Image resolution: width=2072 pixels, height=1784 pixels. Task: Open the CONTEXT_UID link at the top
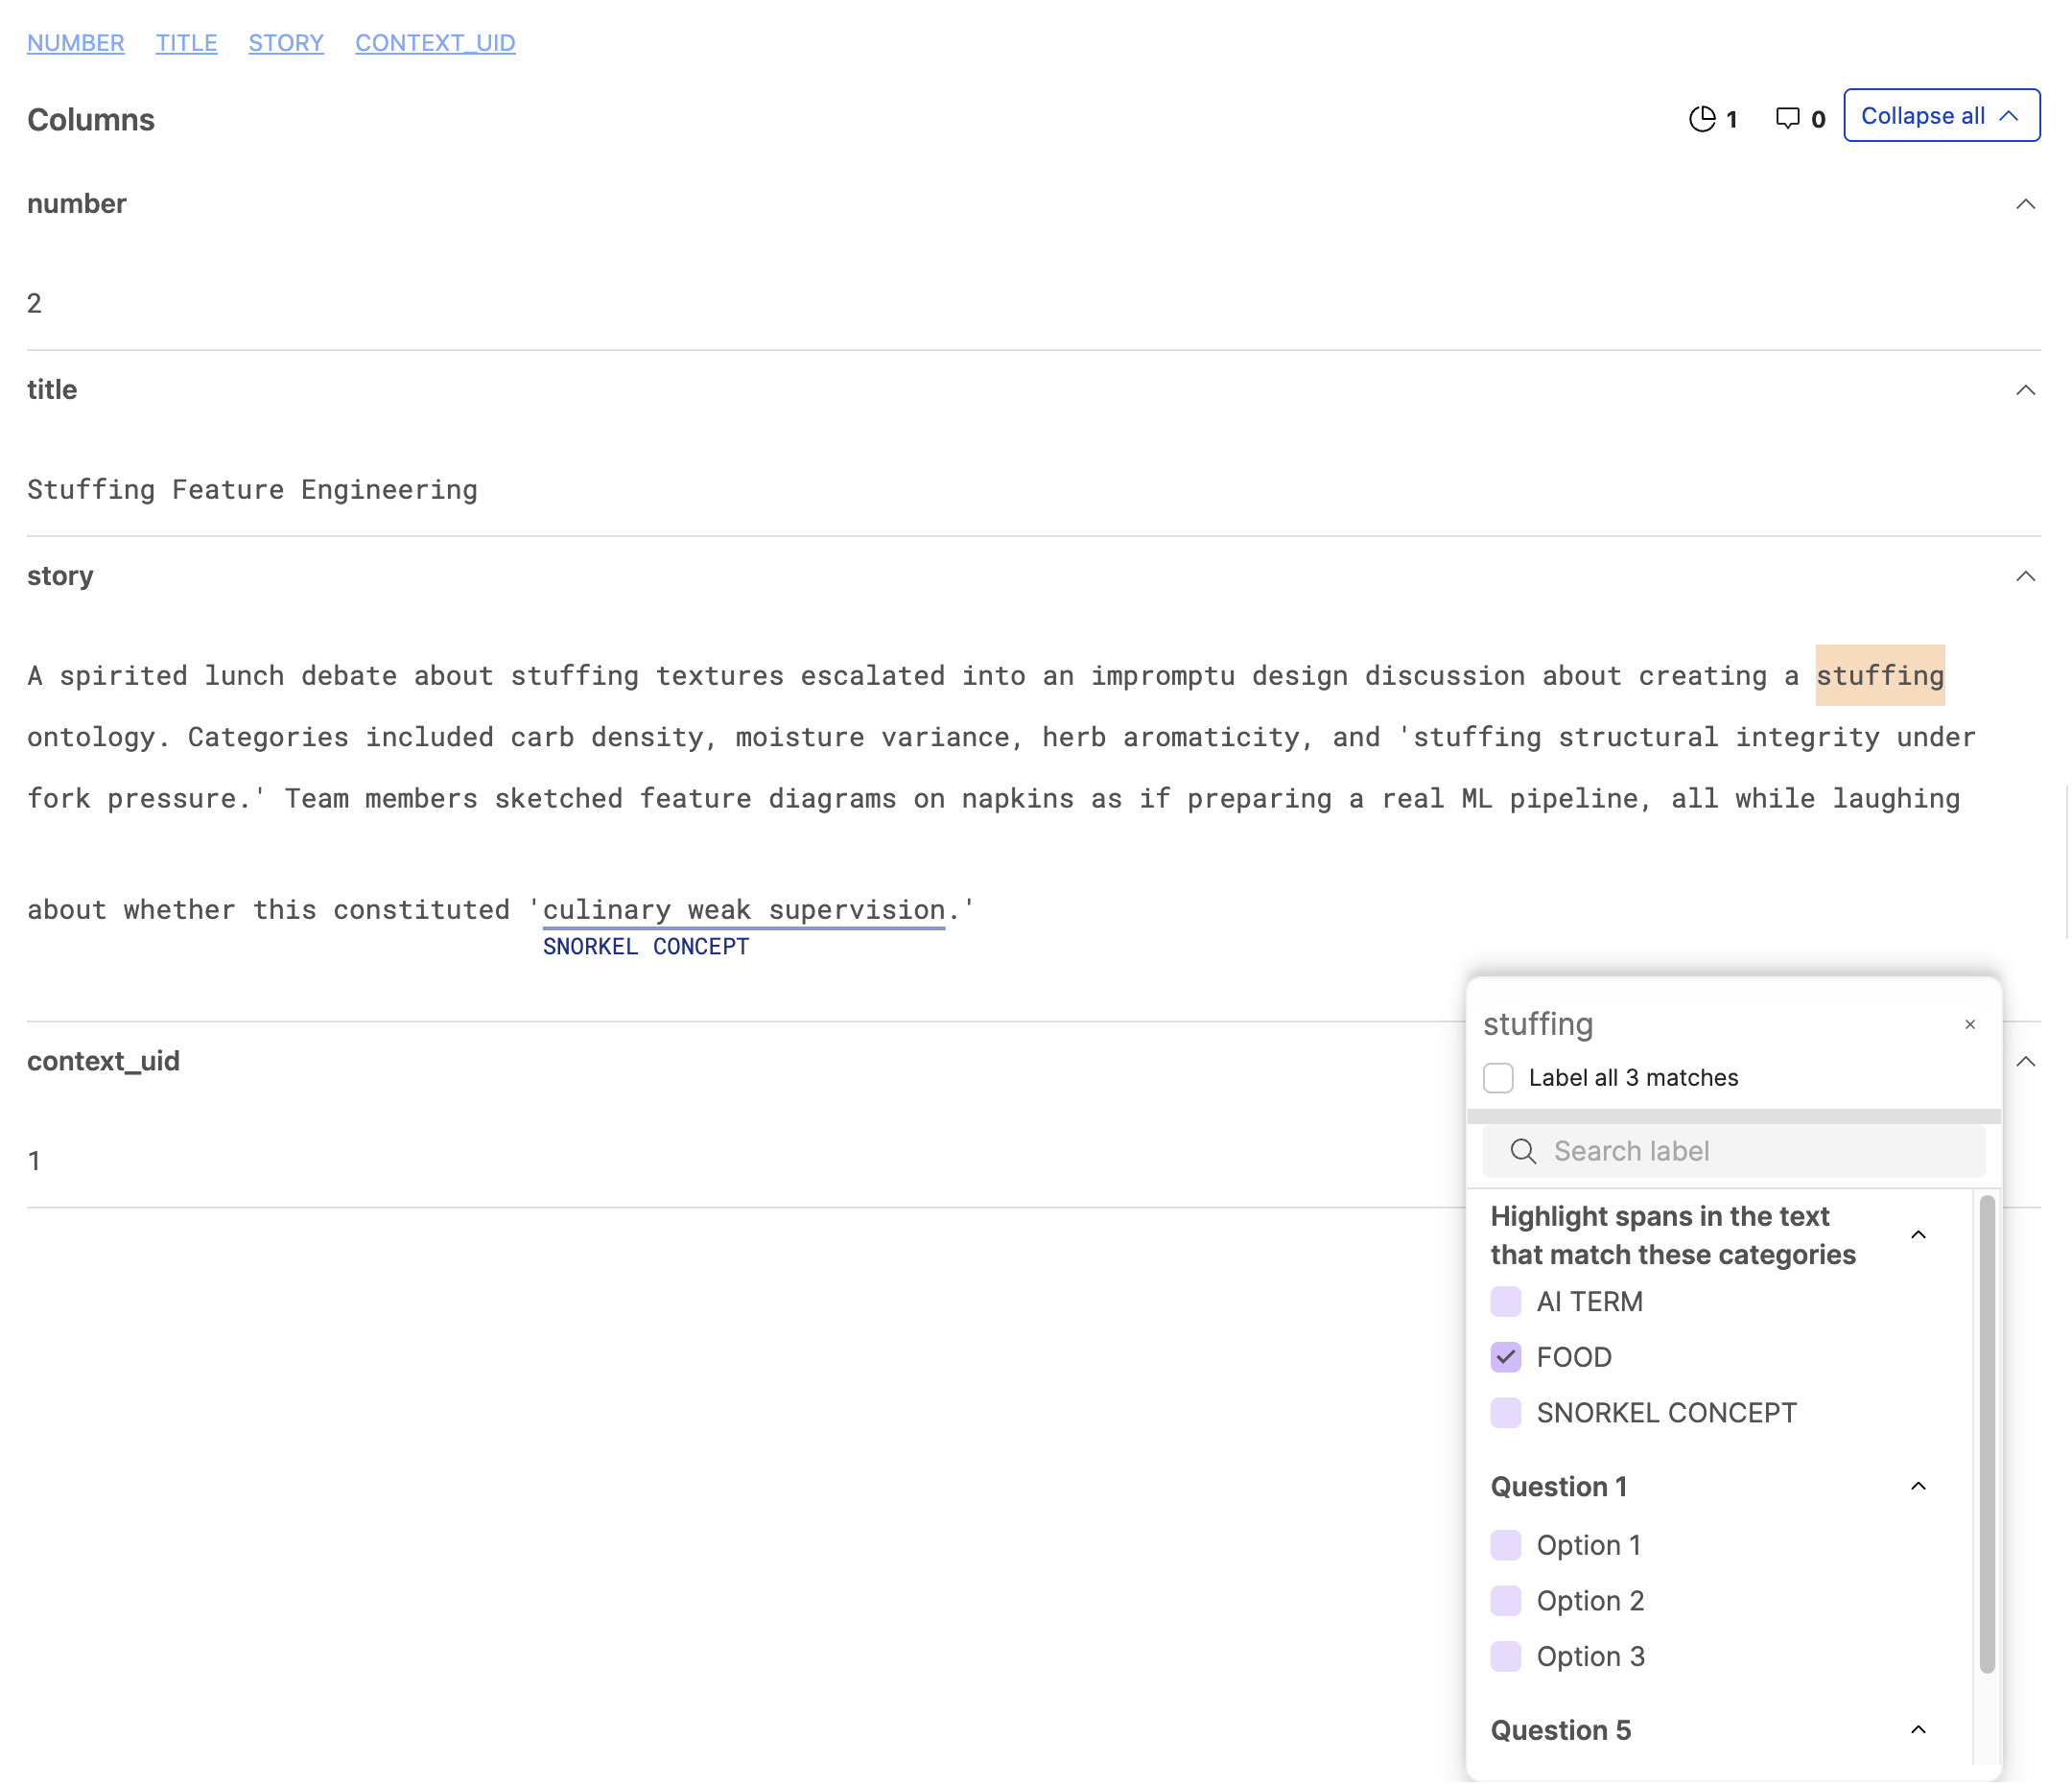435,43
